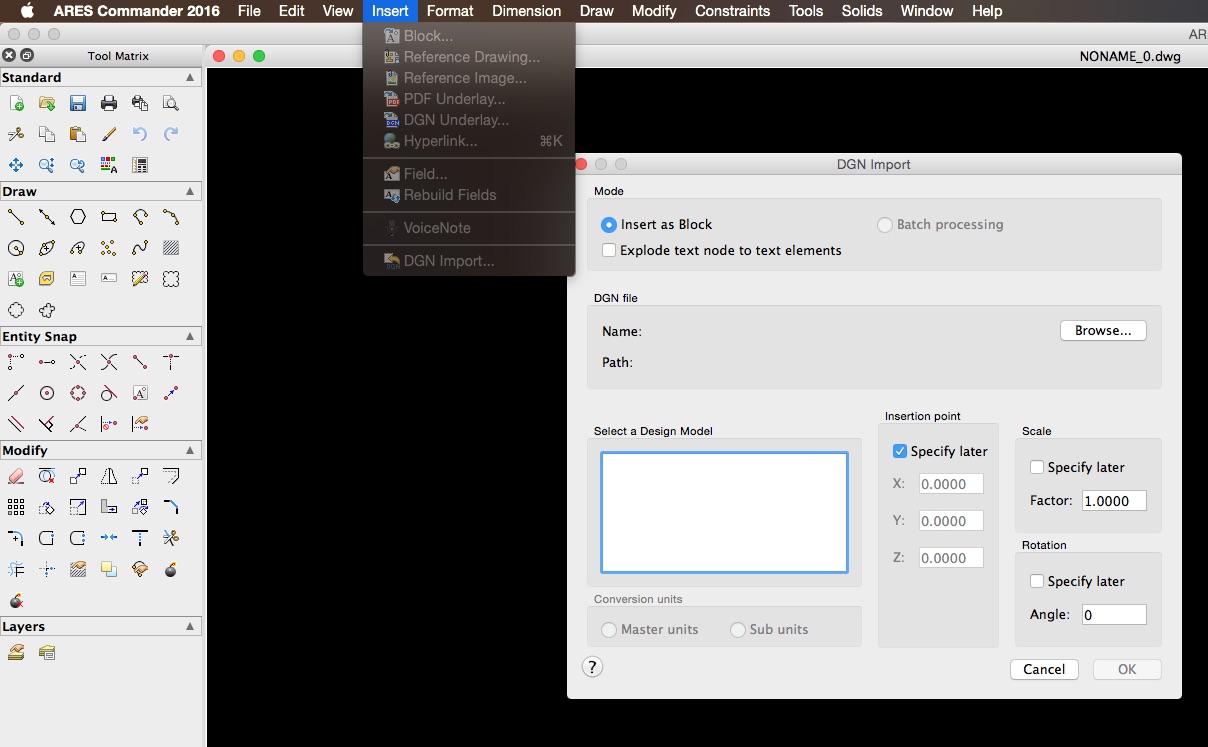Viewport: 1208px width, 747px height.
Task: Uncheck Insertion point Specify later checkbox
Action: coord(900,452)
